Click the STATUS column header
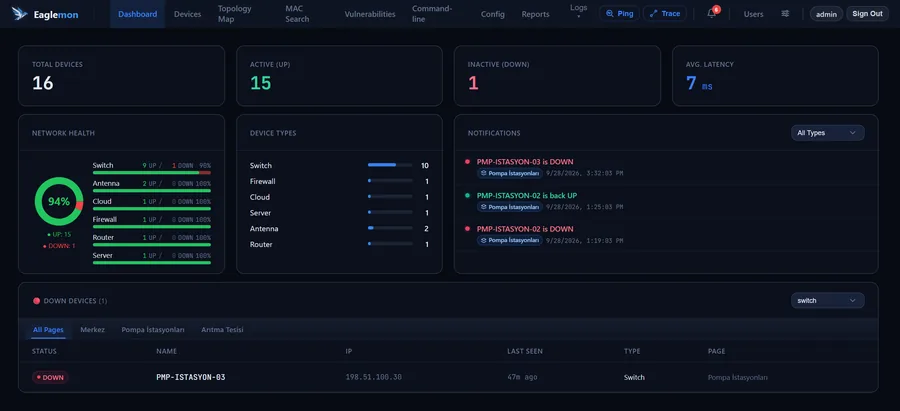Image resolution: width=900 pixels, height=411 pixels. click(x=44, y=351)
